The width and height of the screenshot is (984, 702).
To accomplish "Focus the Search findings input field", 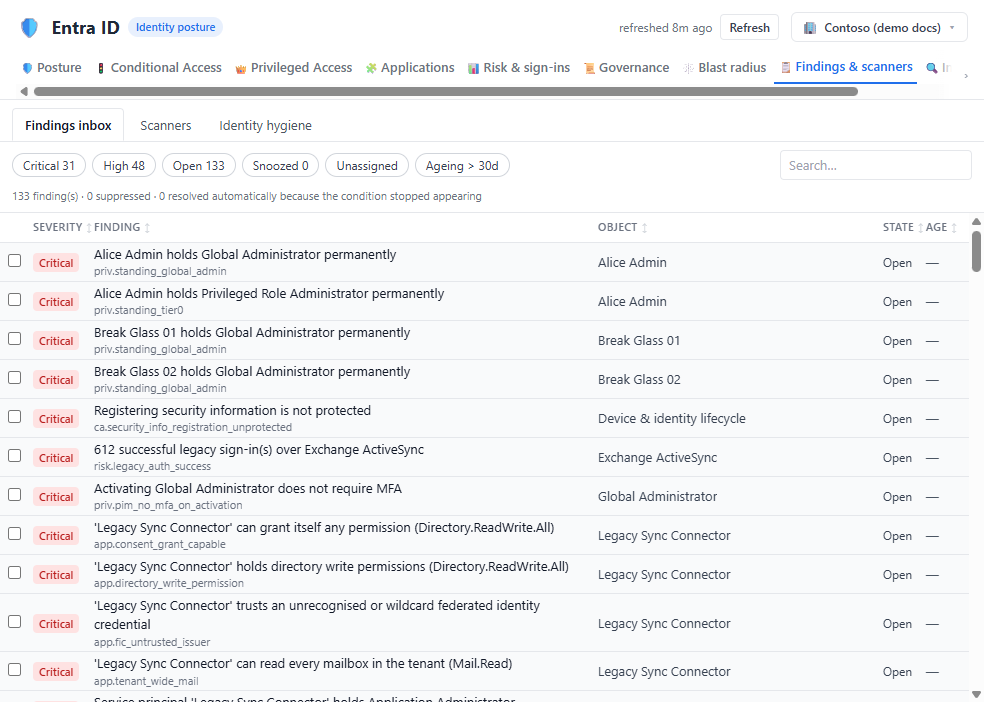I will click(x=875, y=166).
